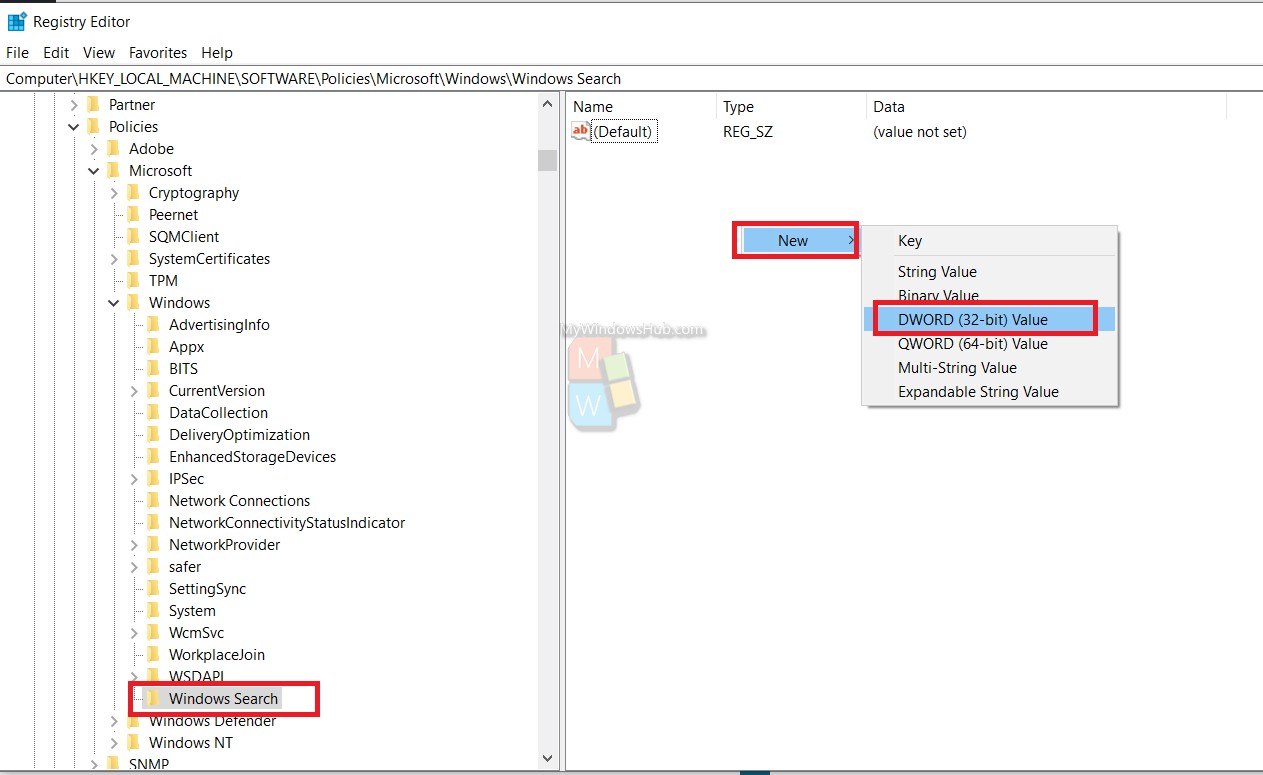The image size is (1263, 775).
Task: Click the Cryptography folder icon
Action: (x=134, y=192)
